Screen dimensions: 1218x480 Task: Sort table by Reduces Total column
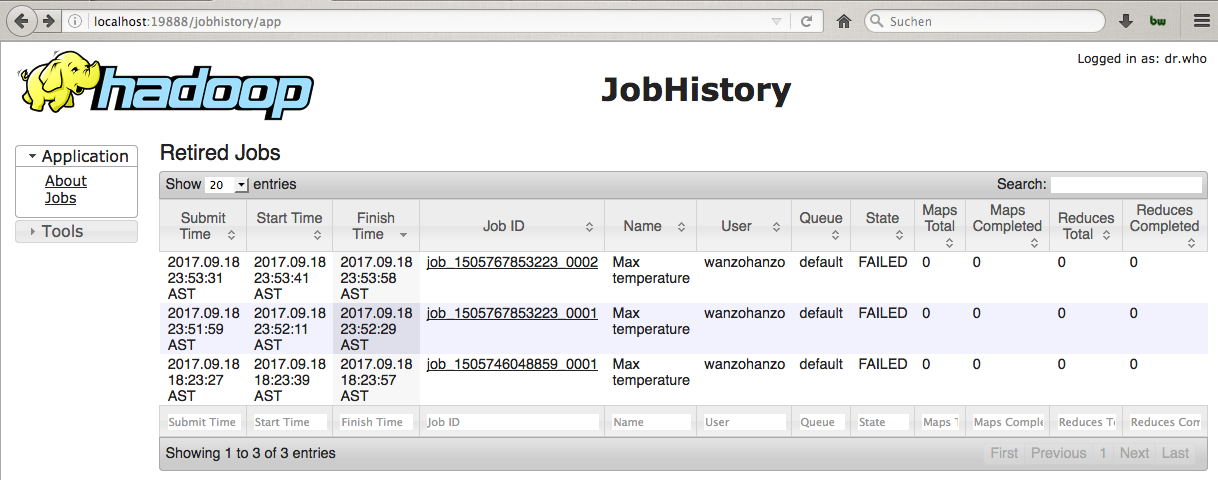[1086, 226]
